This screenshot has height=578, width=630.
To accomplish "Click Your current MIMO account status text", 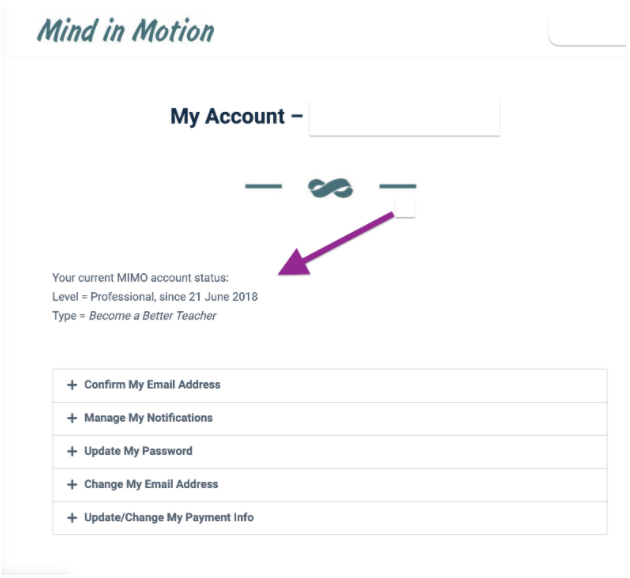I will (x=140, y=278).
